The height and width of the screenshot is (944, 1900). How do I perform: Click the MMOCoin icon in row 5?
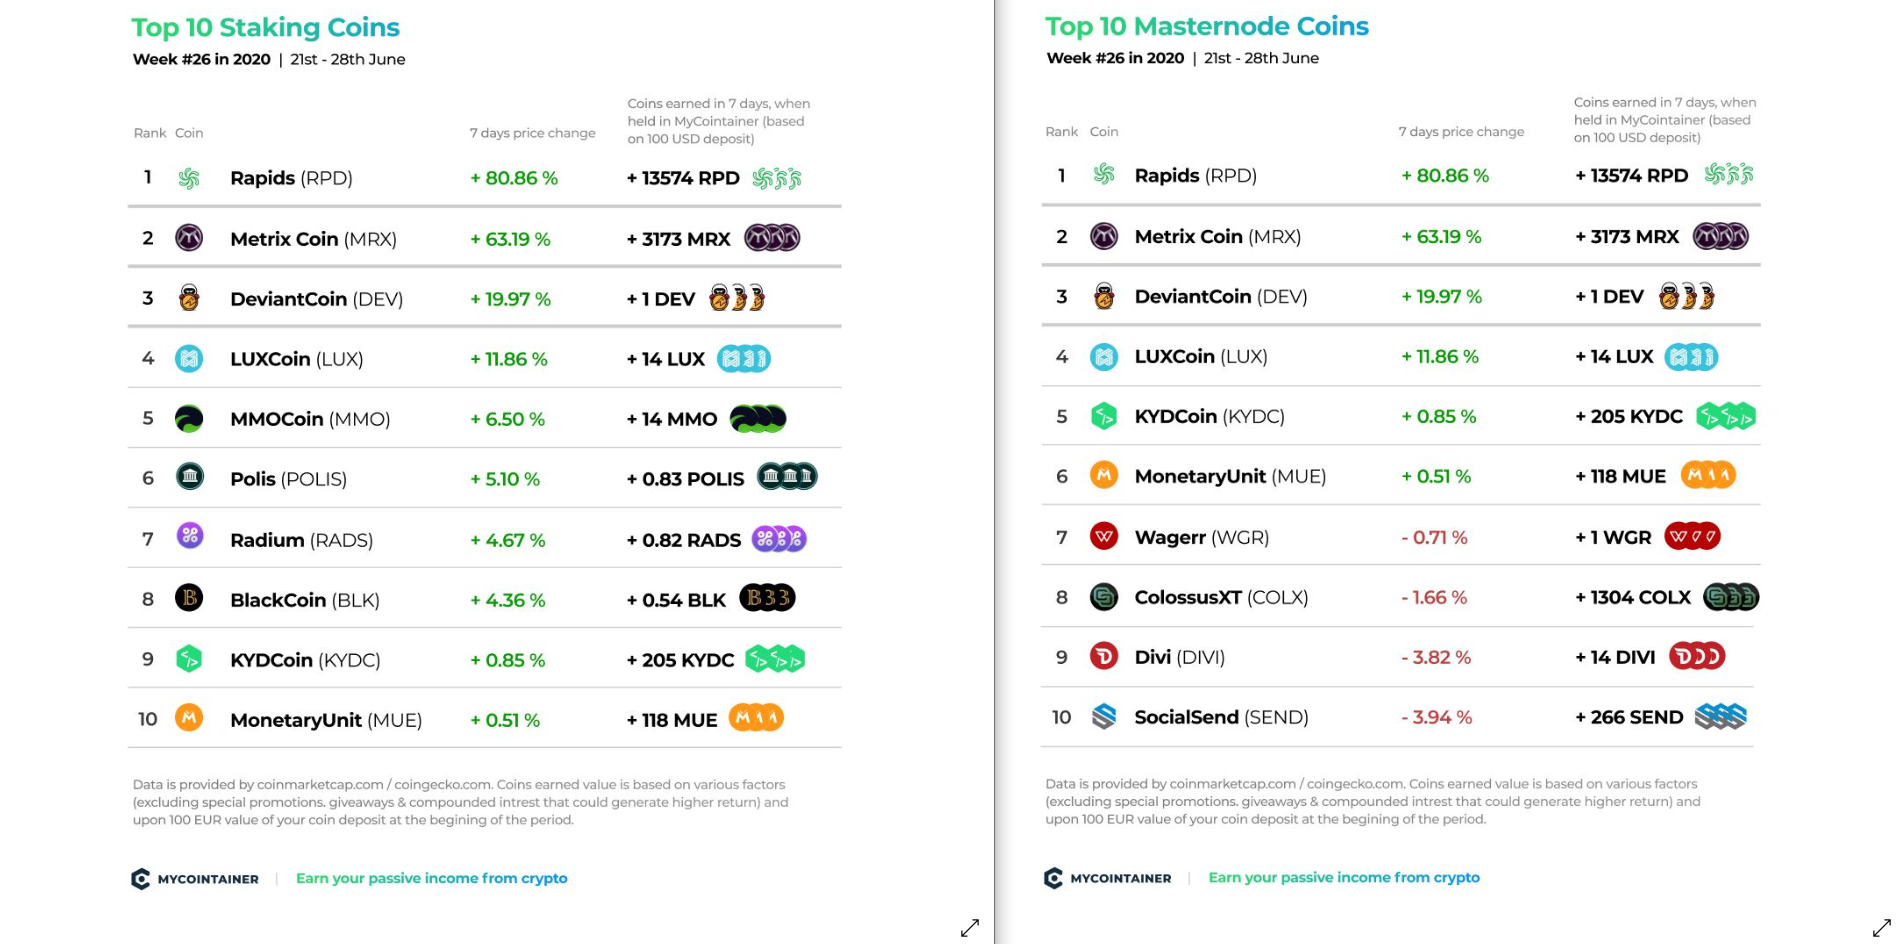click(189, 418)
